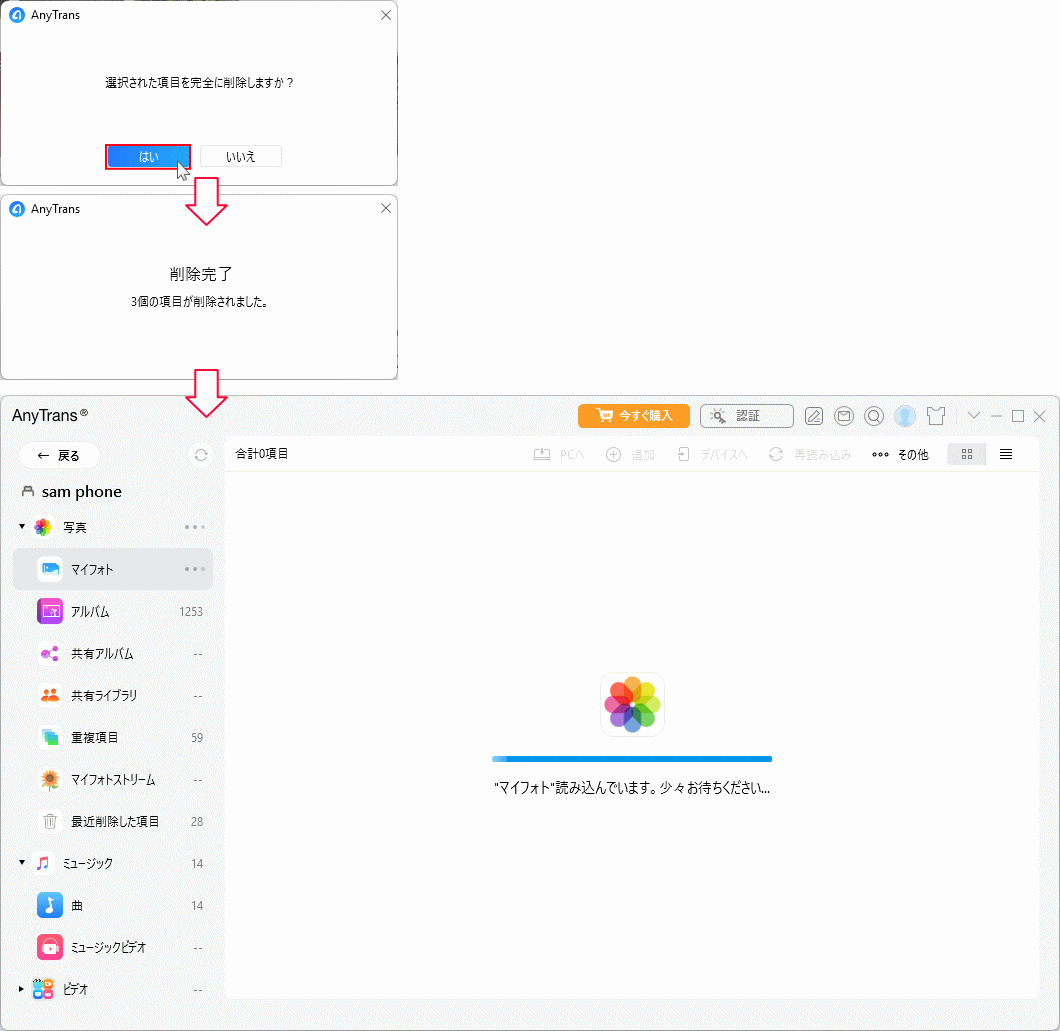
Task: Expand the title bar dropdown chevron menu
Action: pos(973,416)
